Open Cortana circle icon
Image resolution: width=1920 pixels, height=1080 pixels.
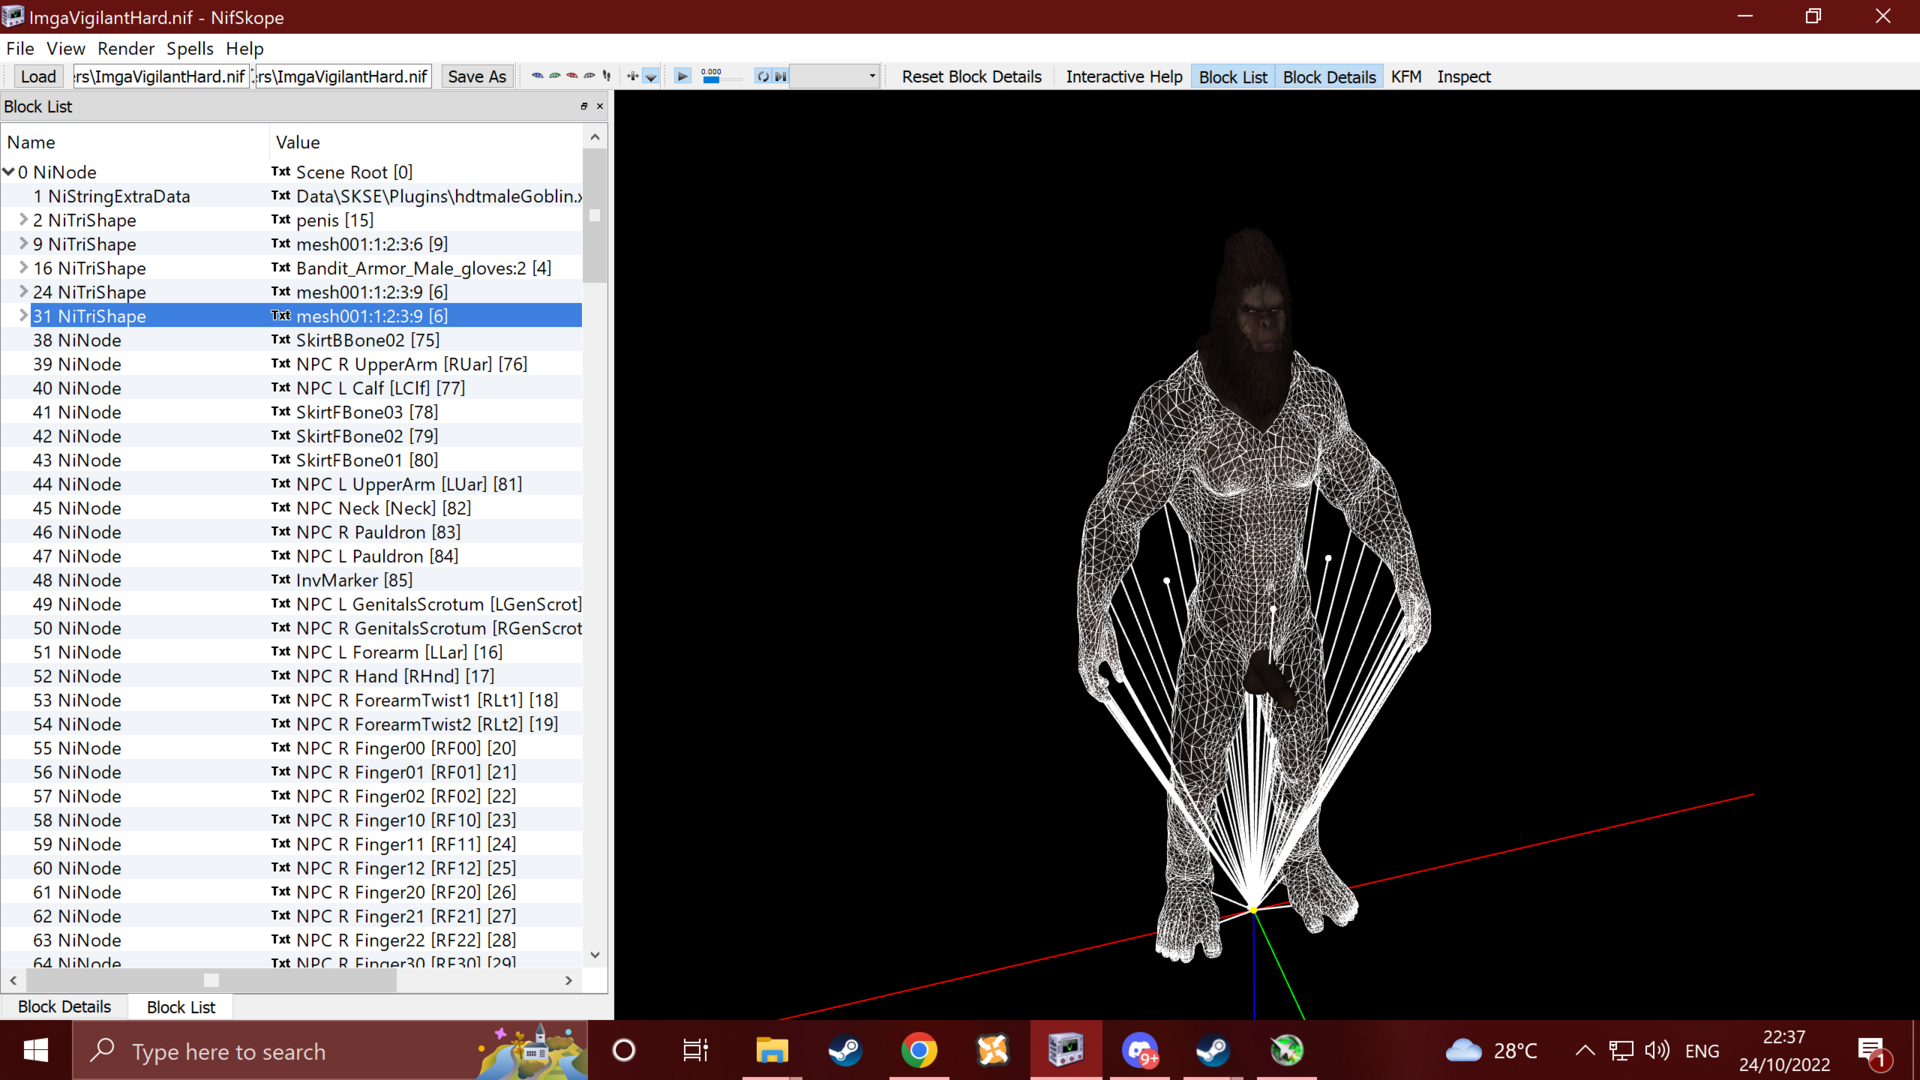coord(624,1050)
